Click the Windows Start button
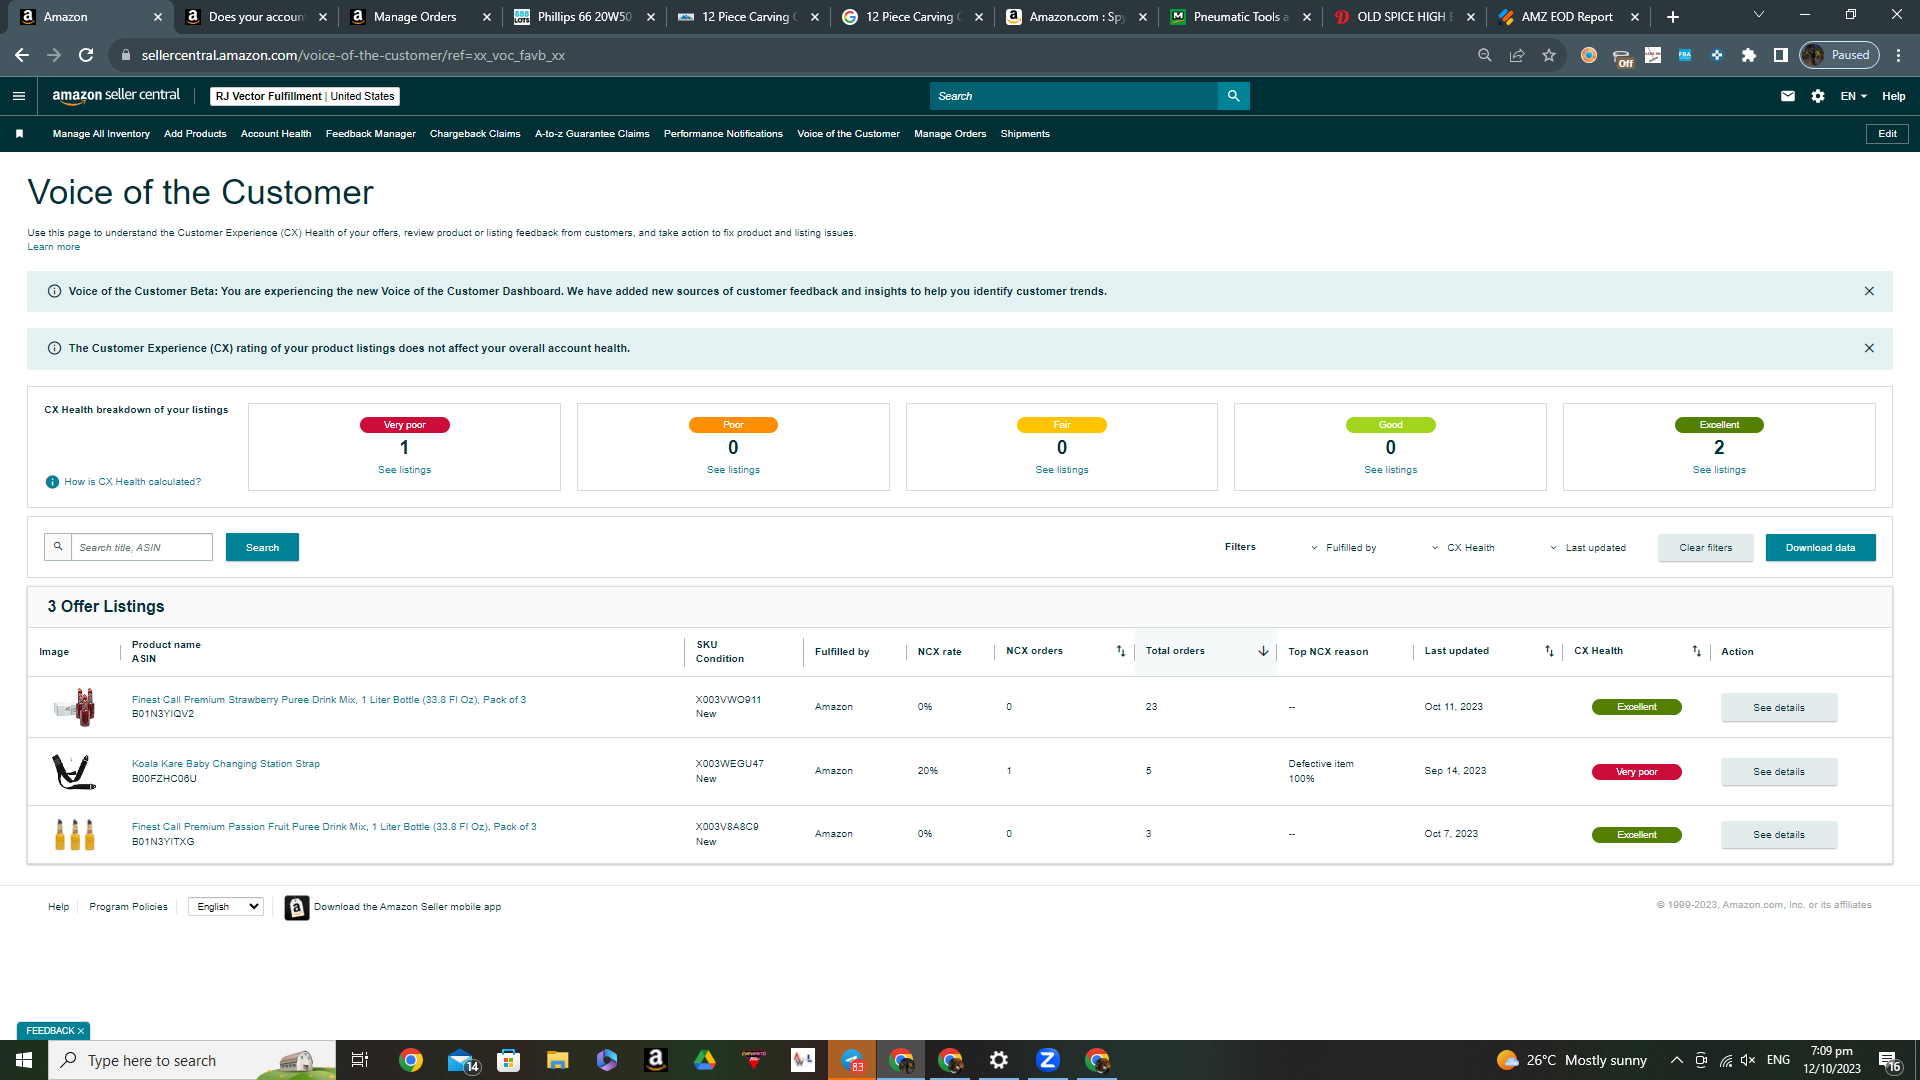The image size is (1920, 1080). click(24, 1060)
